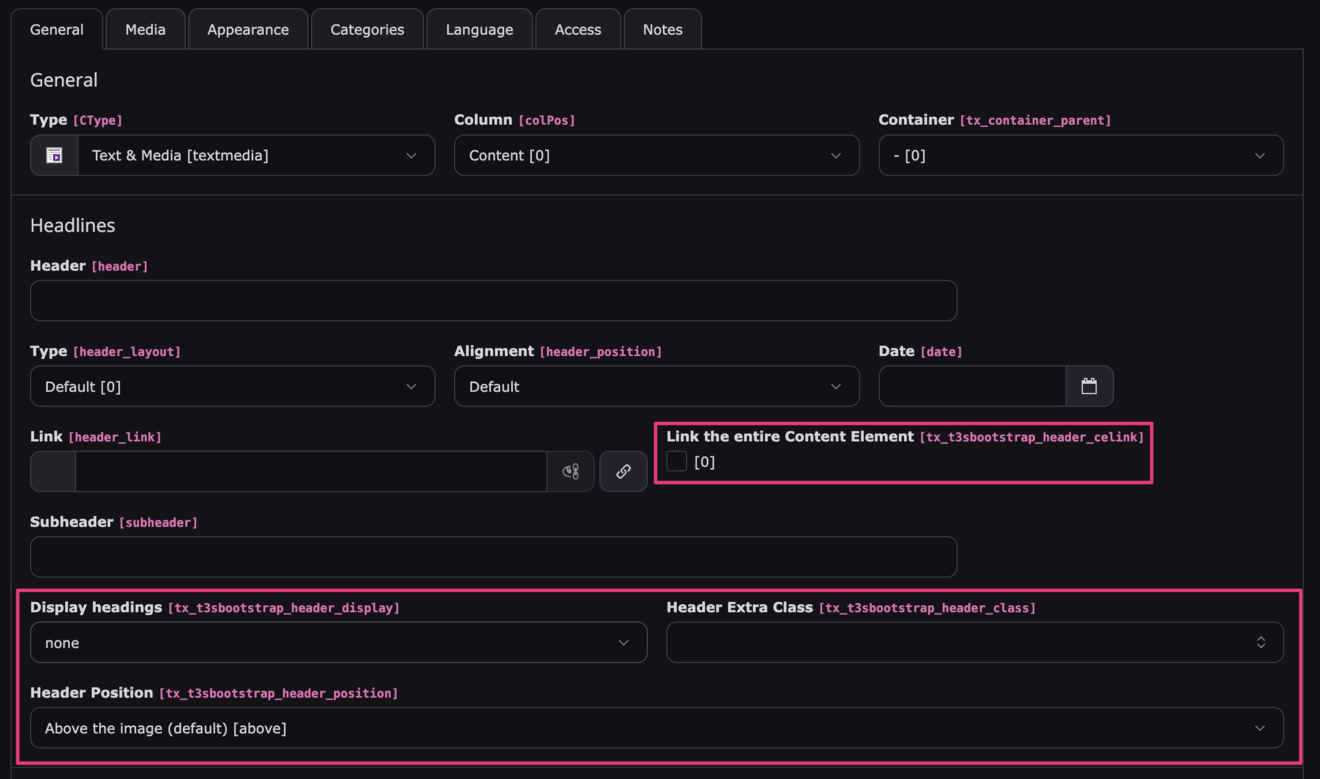Switch to the Media tab
This screenshot has width=1320, height=779.
[x=145, y=30]
